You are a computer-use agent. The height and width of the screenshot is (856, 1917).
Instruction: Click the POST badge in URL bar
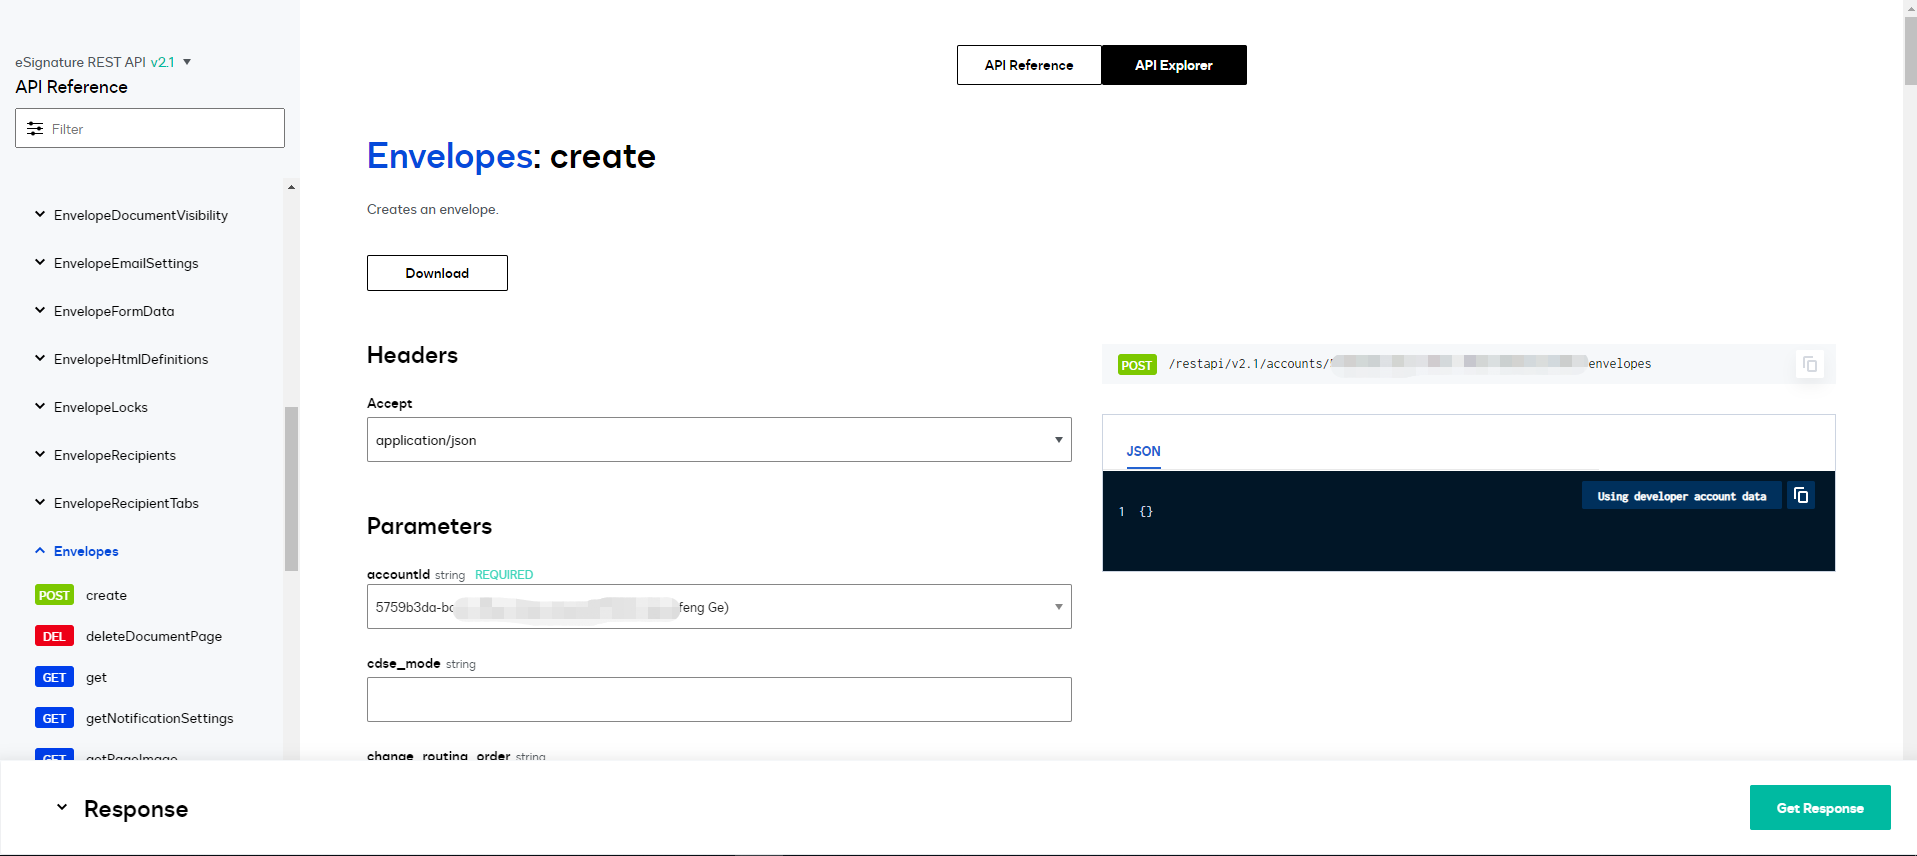pyautogui.click(x=1137, y=365)
